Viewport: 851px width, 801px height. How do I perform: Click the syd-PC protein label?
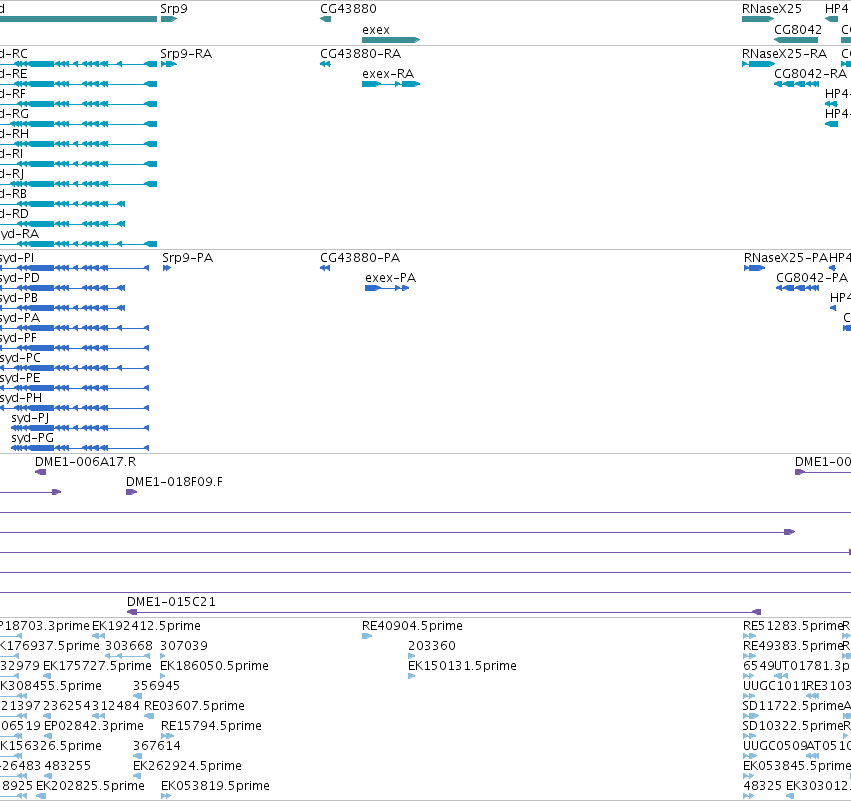(20, 358)
